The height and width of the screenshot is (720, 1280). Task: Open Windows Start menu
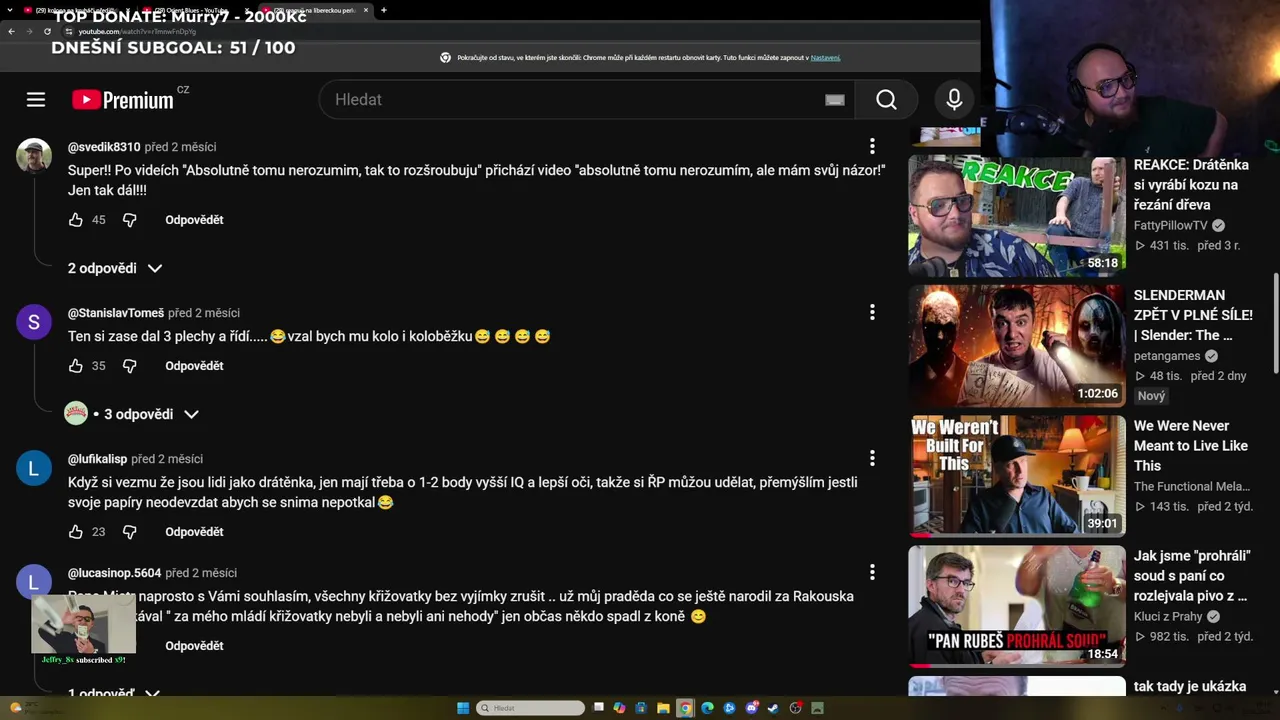pos(463,708)
